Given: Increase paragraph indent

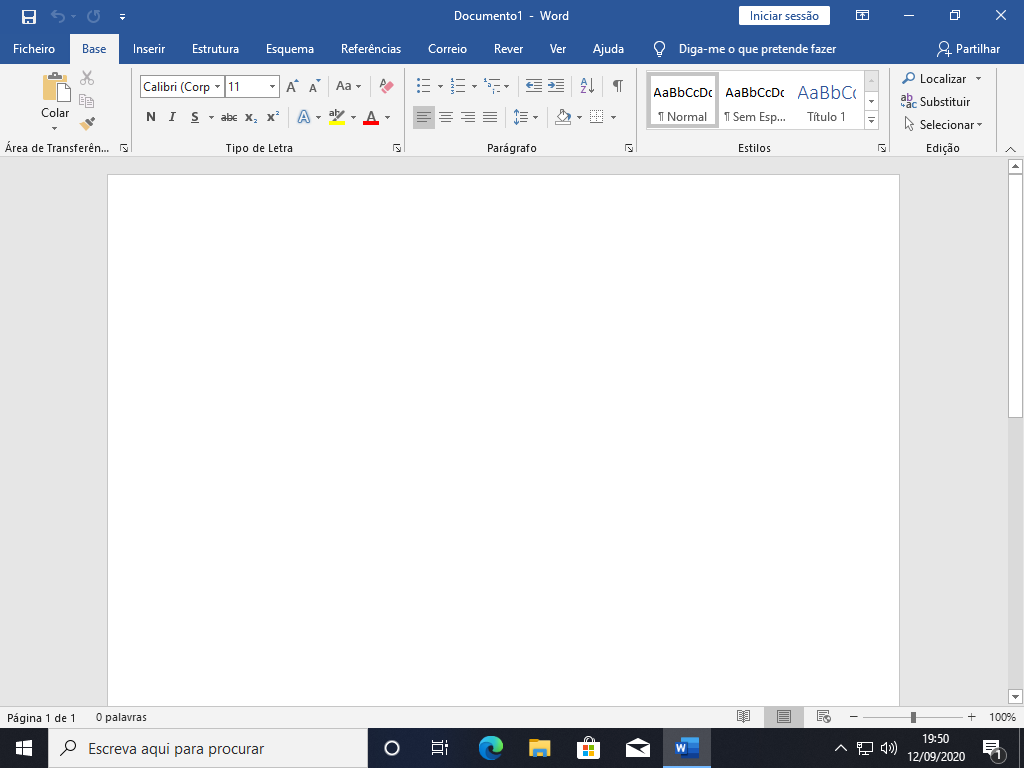Looking at the screenshot, I should click(x=556, y=86).
